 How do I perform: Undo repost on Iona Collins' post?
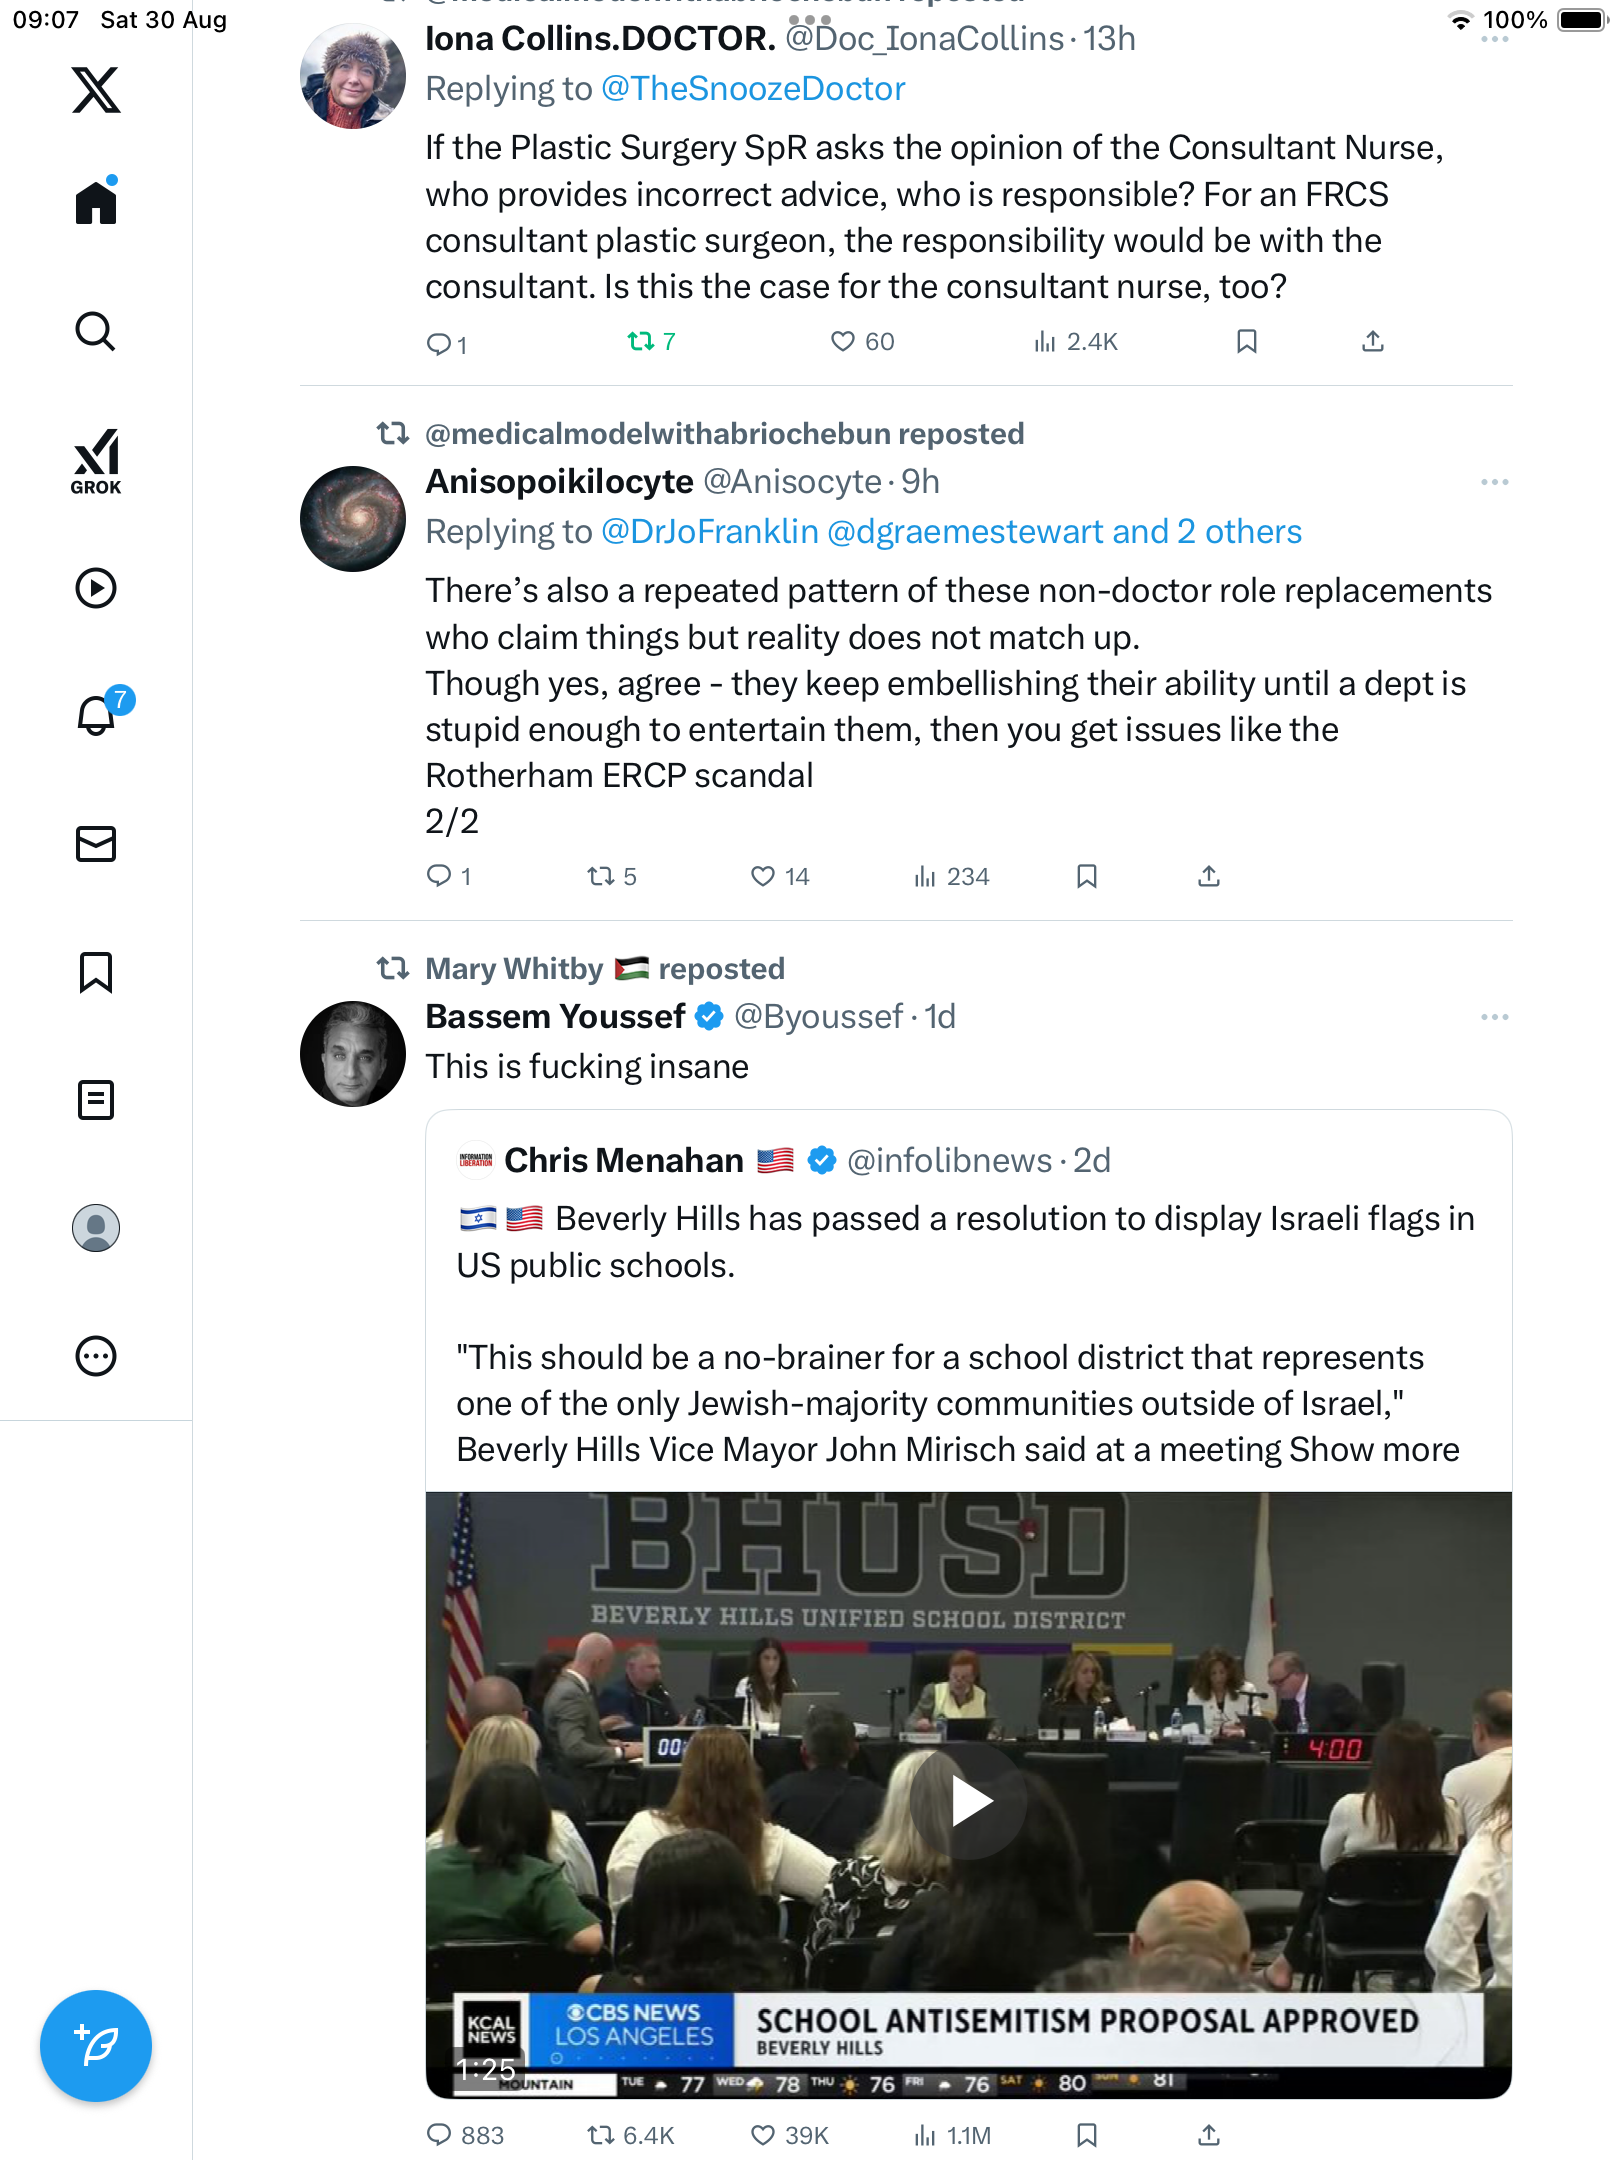click(641, 342)
